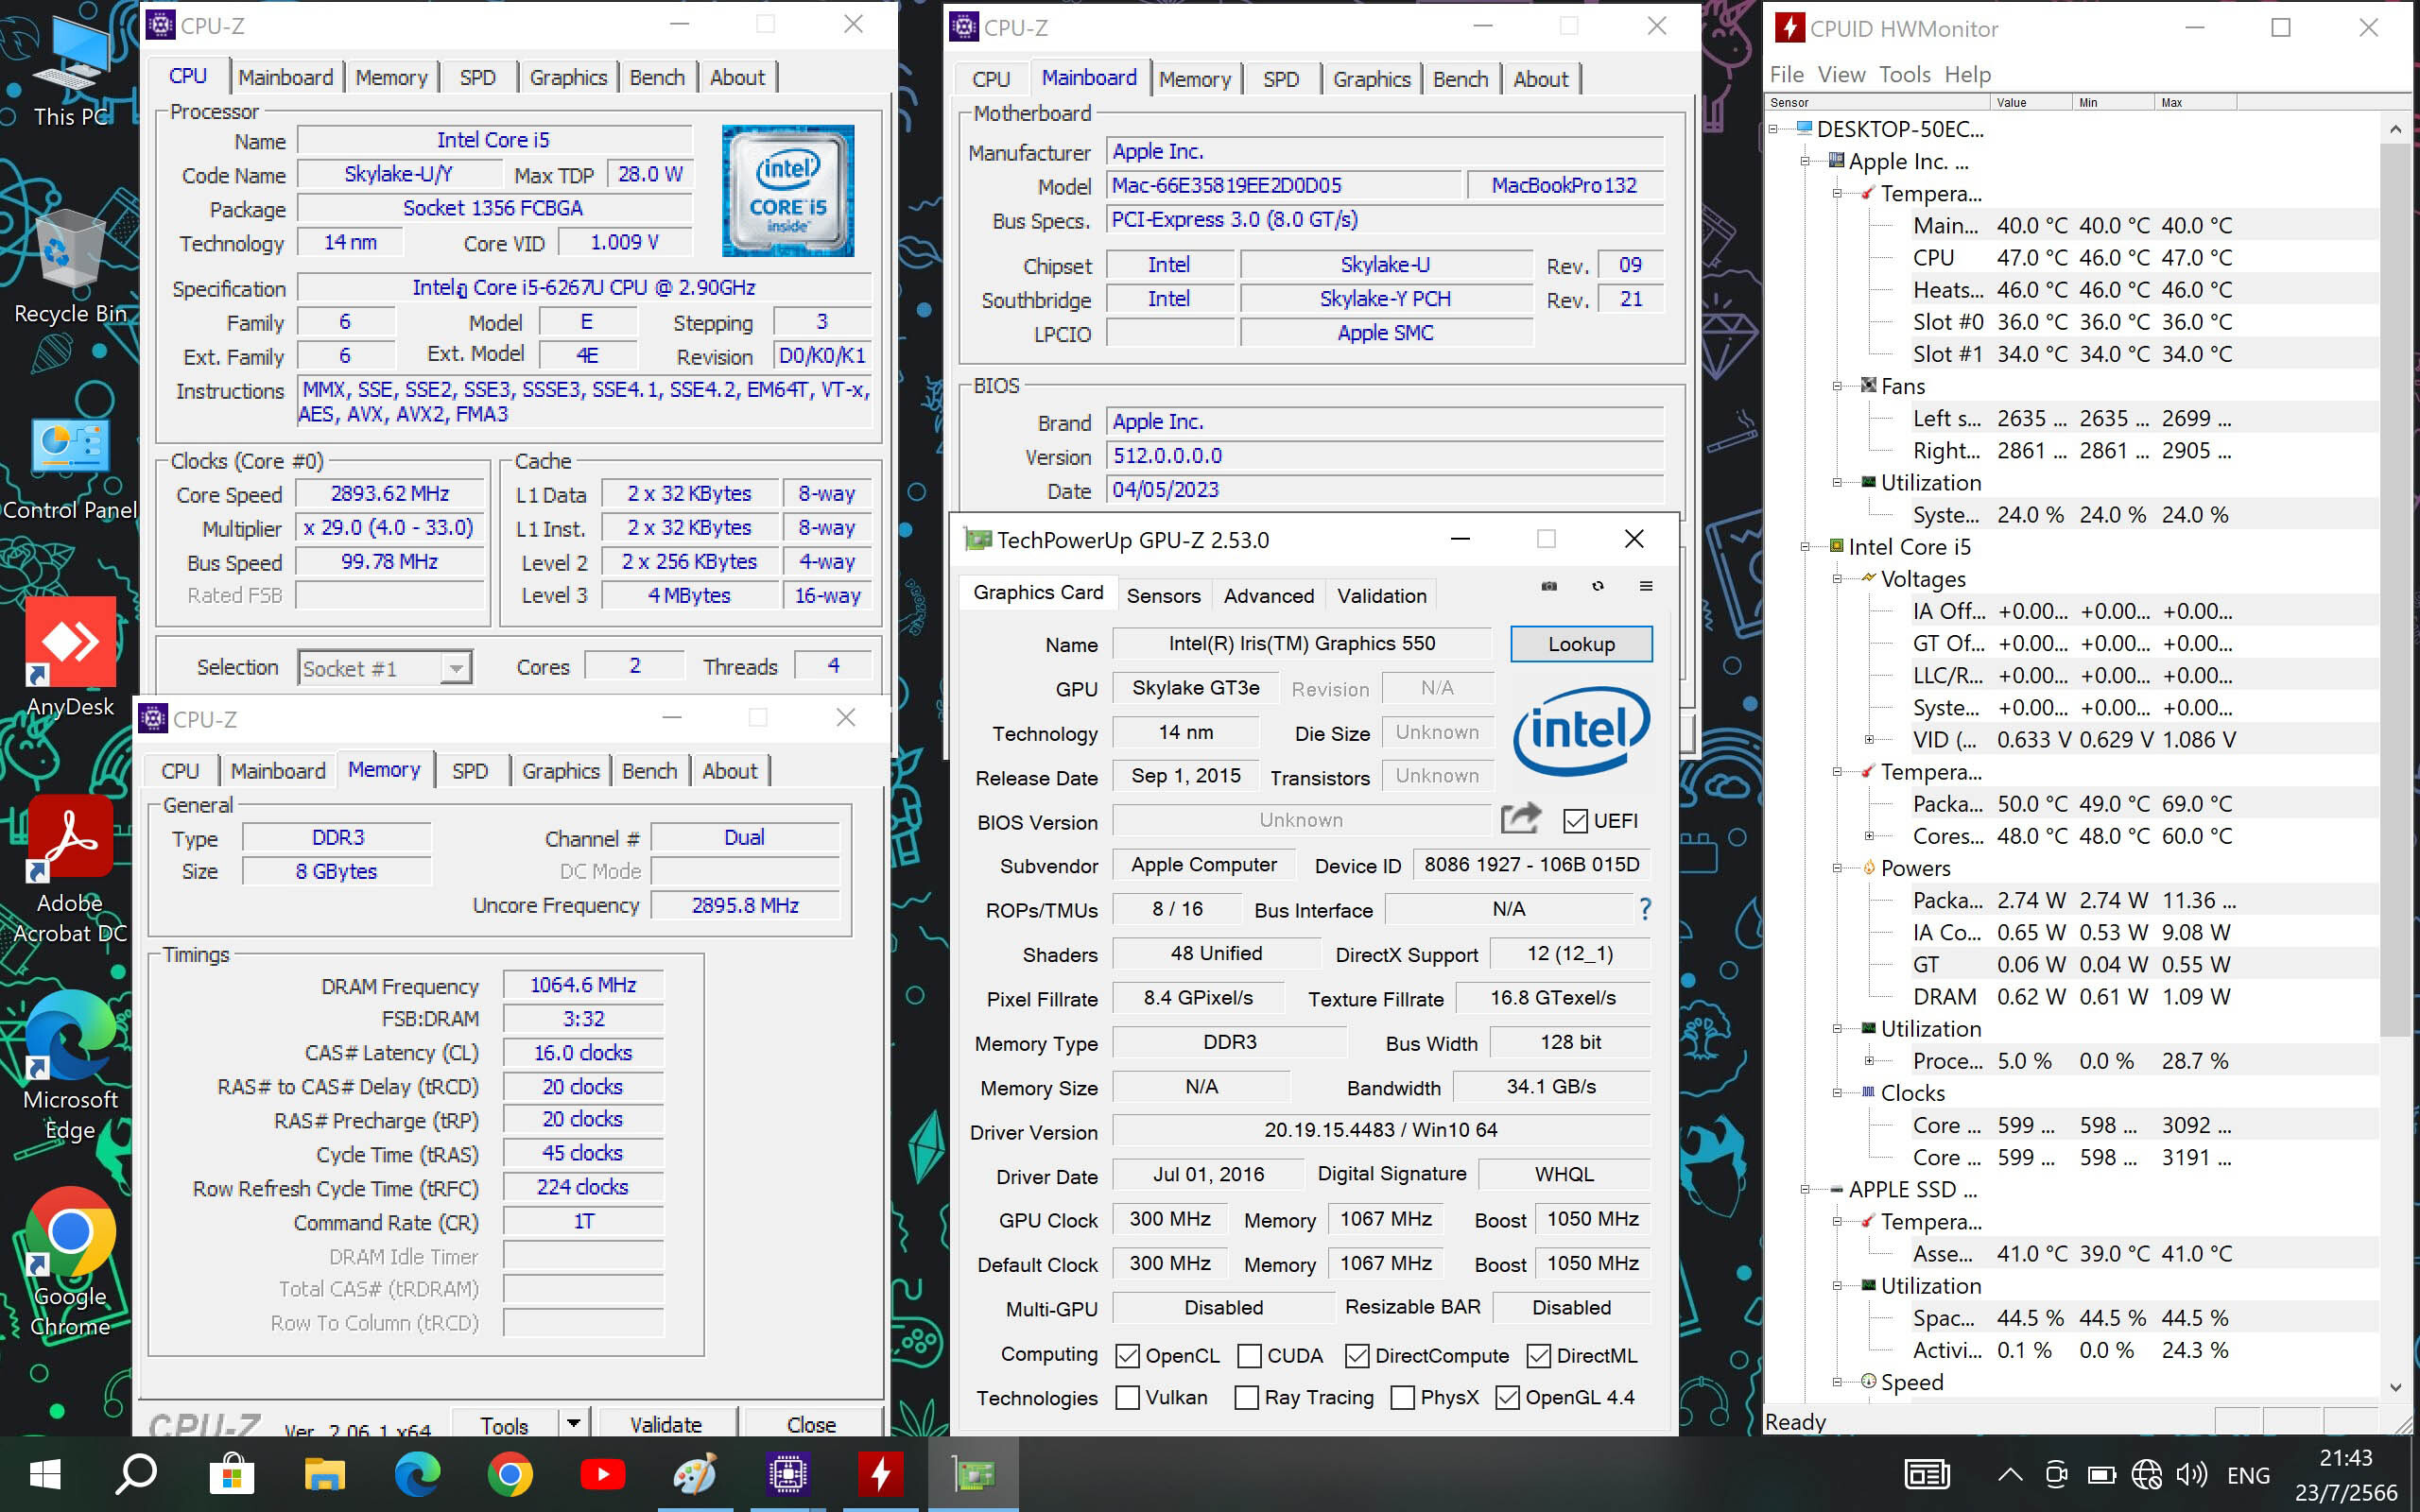This screenshot has width=2420, height=1512.
Task: Switch to Sensors tab in GPU-Z
Action: tap(1163, 596)
